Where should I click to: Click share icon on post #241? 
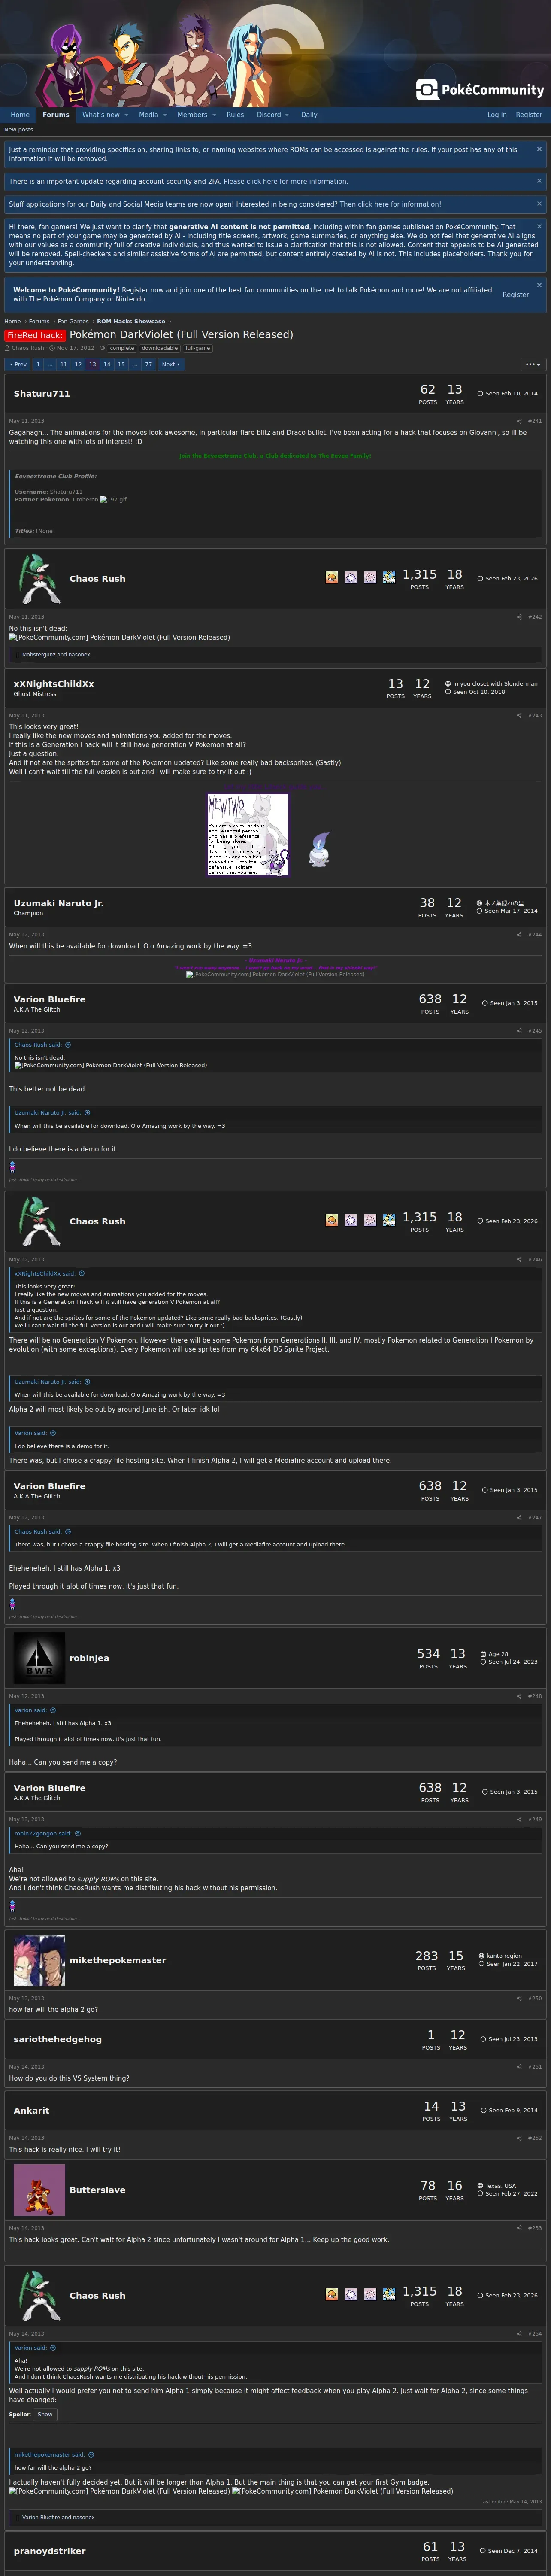pos(519,421)
